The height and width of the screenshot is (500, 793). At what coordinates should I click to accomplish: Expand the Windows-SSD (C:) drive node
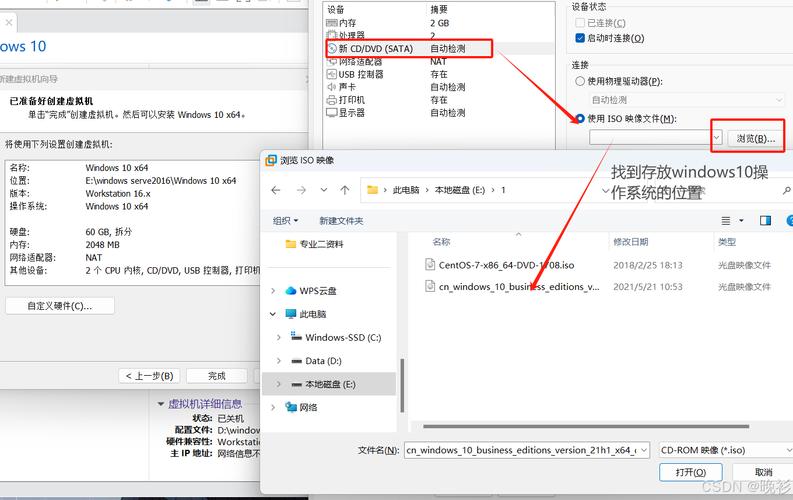(x=279, y=337)
